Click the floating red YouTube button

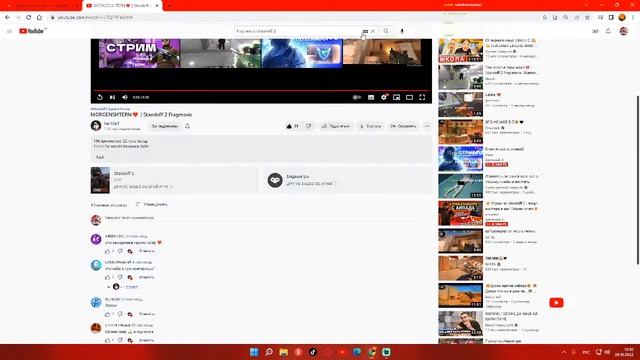[556, 302]
